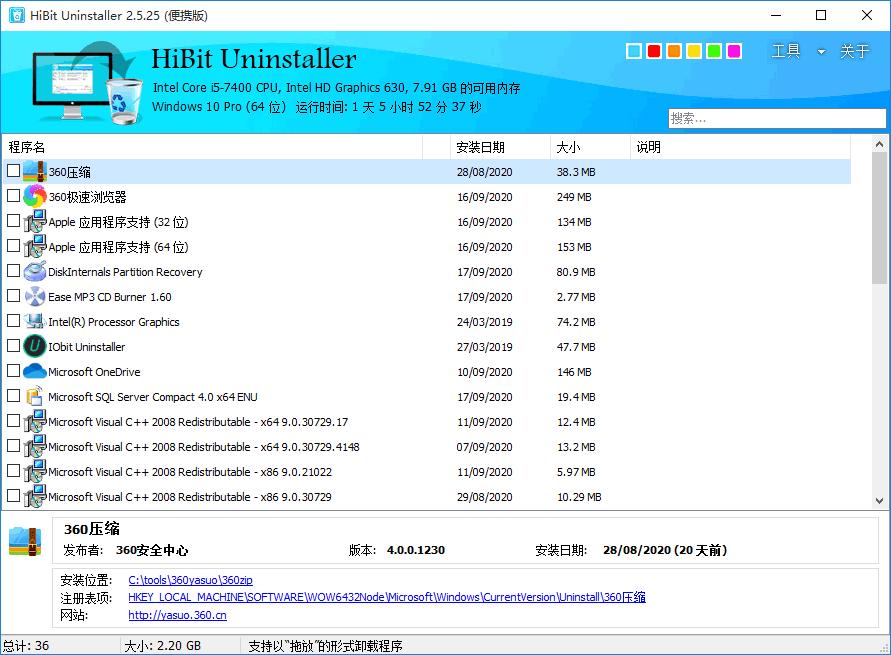Click the Apple 应用程序支持 (64 位) icon
This screenshot has width=891, height=655.
tap(35, 247)
